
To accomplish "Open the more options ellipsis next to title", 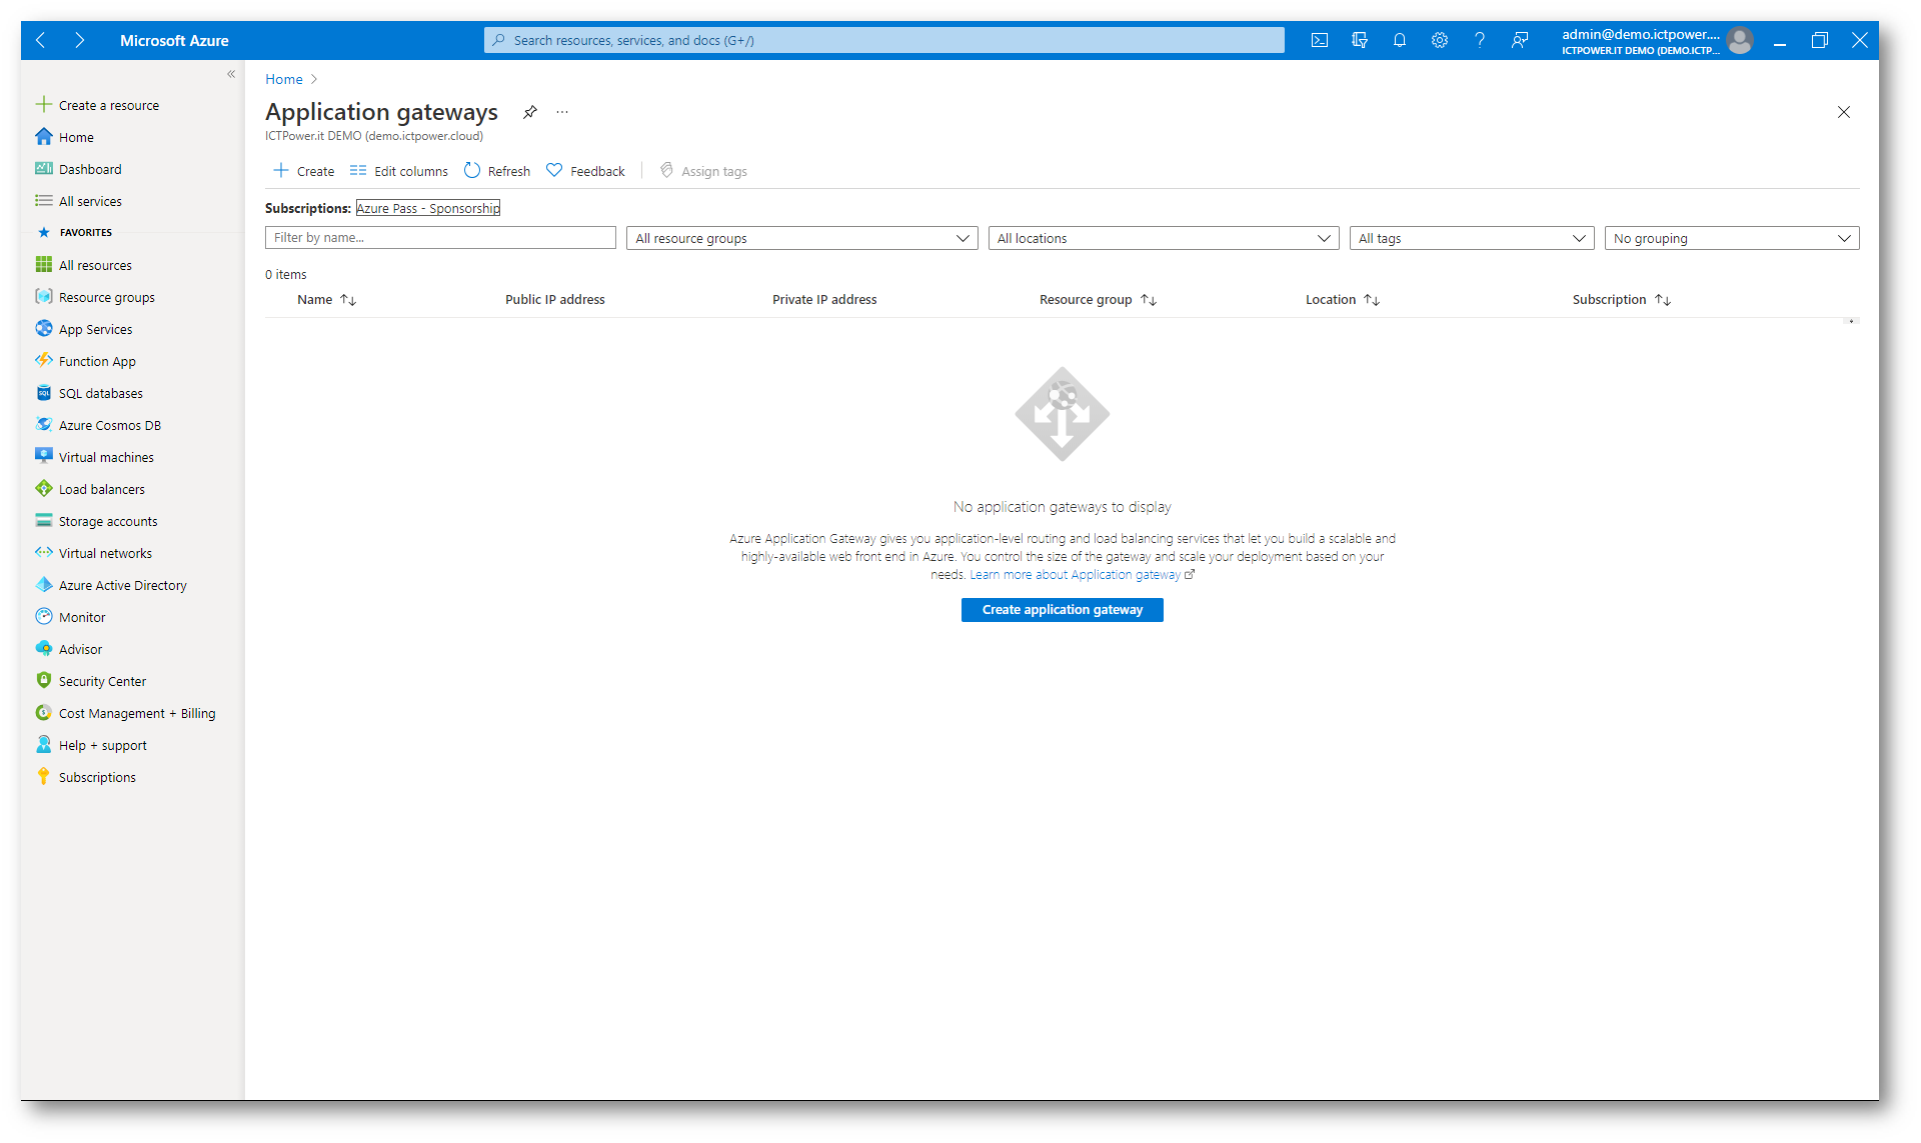I will [562, 112].
